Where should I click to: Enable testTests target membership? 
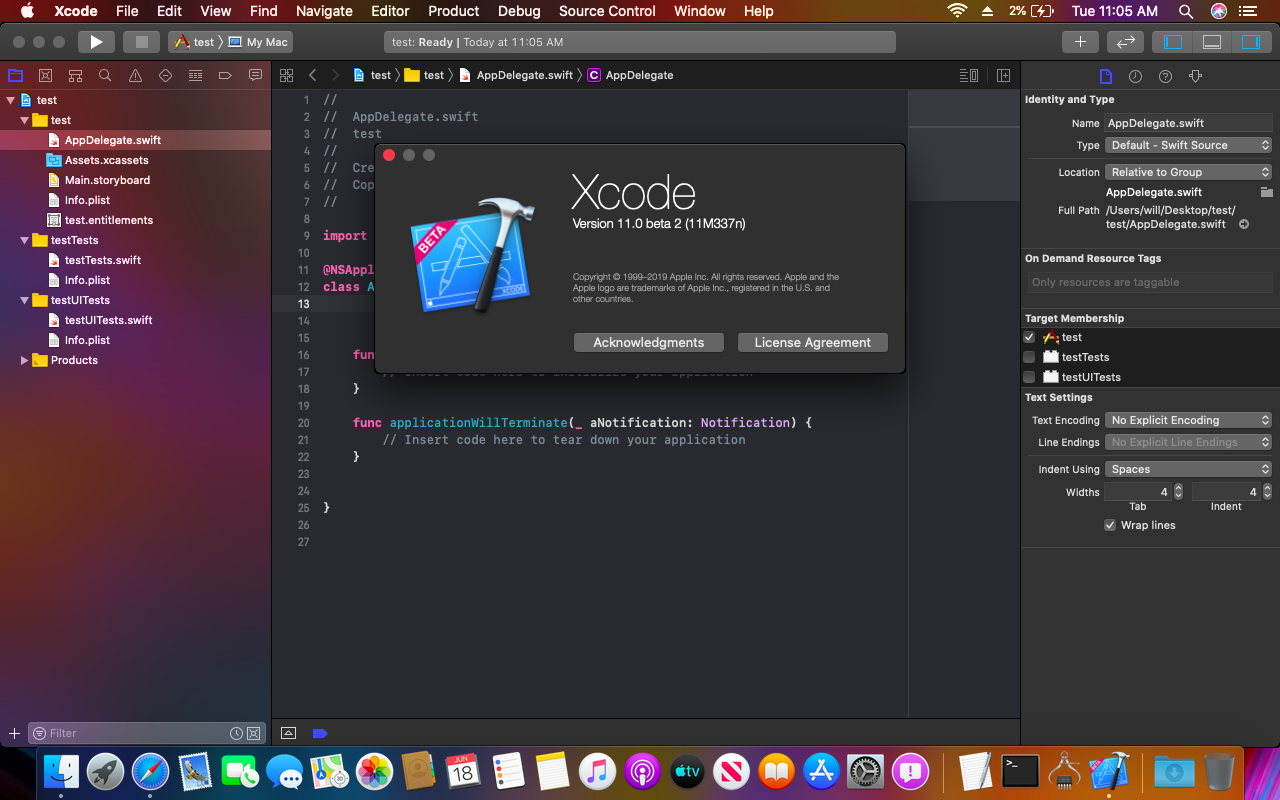[1029, 357]
